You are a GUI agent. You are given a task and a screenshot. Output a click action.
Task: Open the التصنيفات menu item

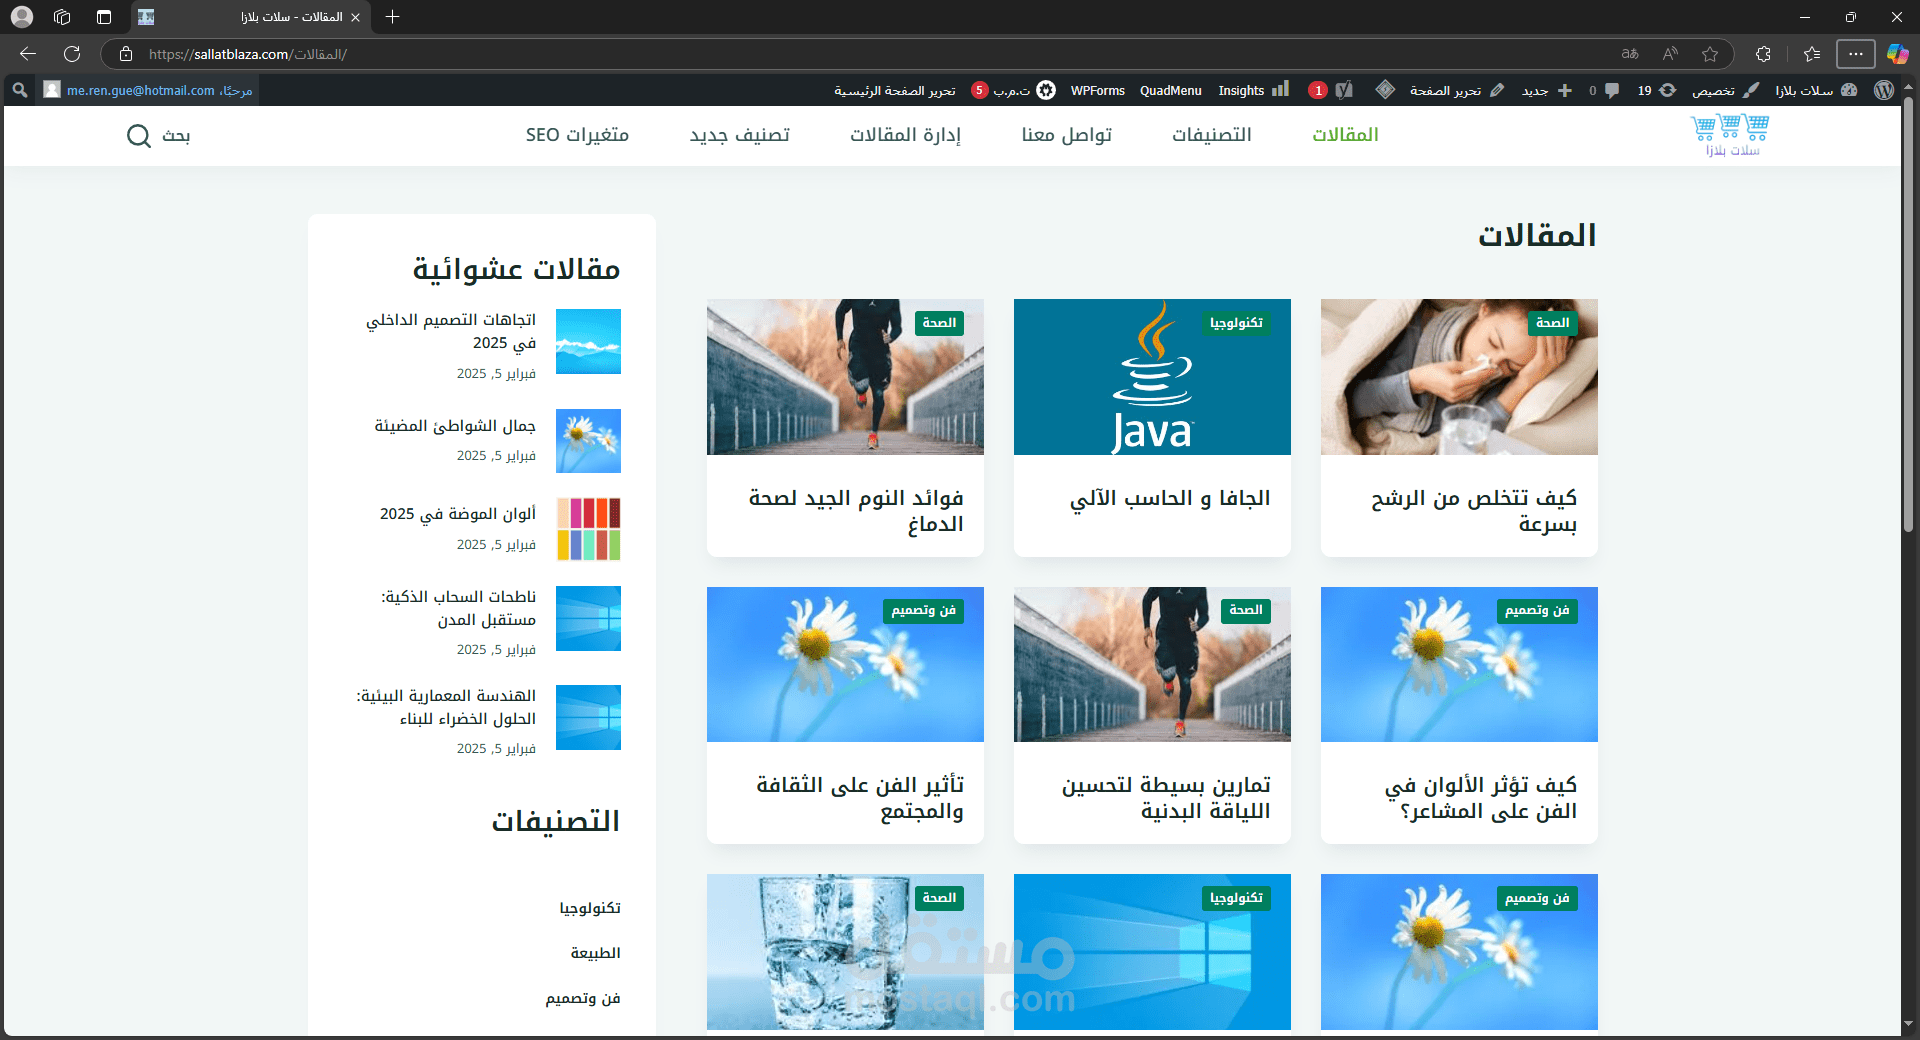pyautogui.click(x=1211, y=135)
